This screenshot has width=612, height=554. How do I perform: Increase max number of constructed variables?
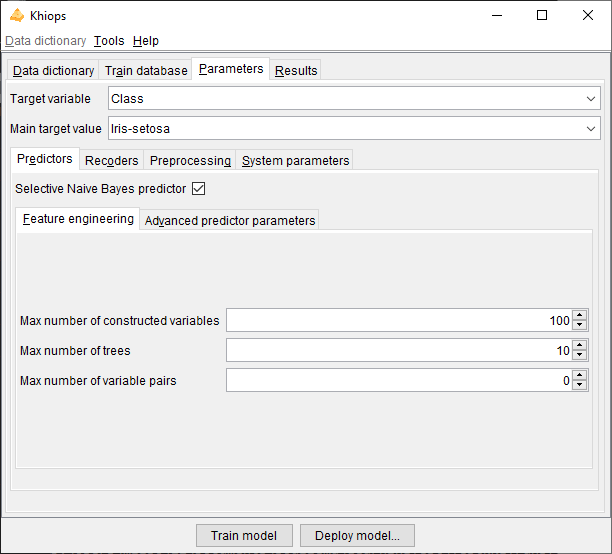pyautogui.click(x=580, y=315)
